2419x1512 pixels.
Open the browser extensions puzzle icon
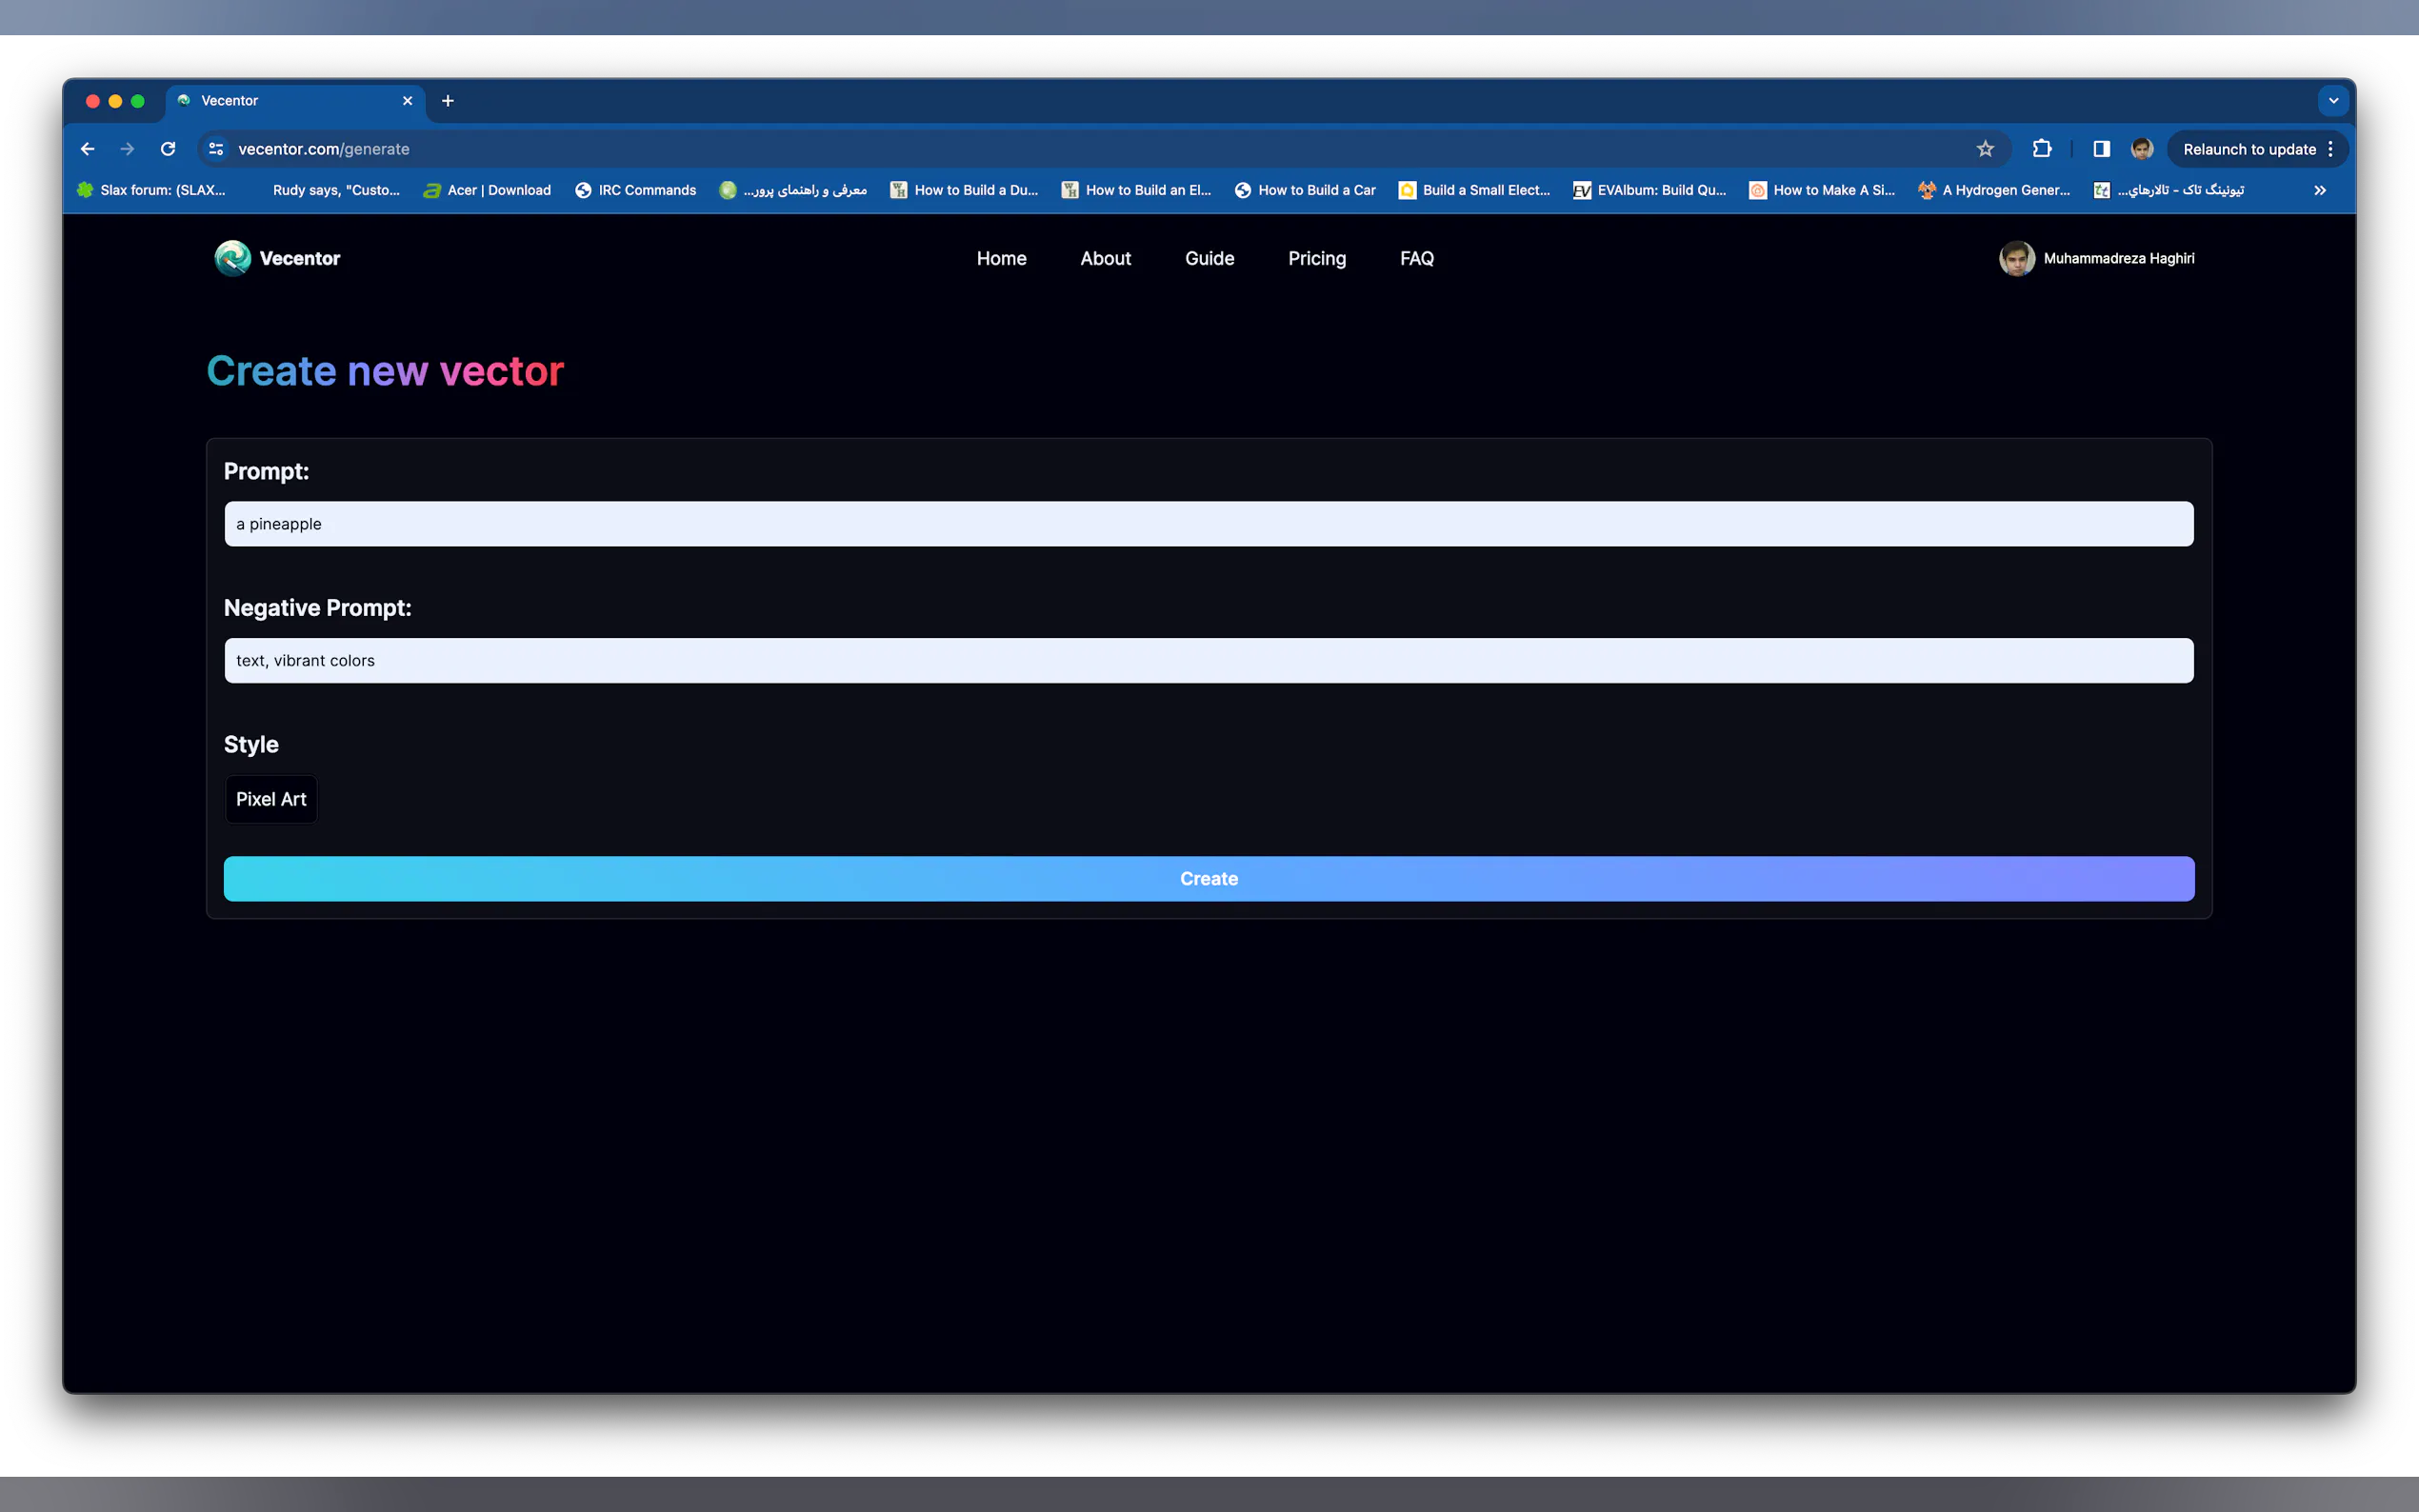[2041, 149]
